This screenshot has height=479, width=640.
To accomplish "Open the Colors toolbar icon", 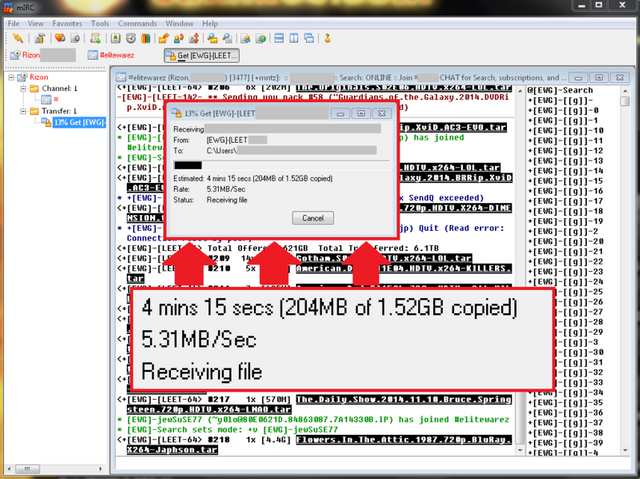I will (x=146, y=38).
